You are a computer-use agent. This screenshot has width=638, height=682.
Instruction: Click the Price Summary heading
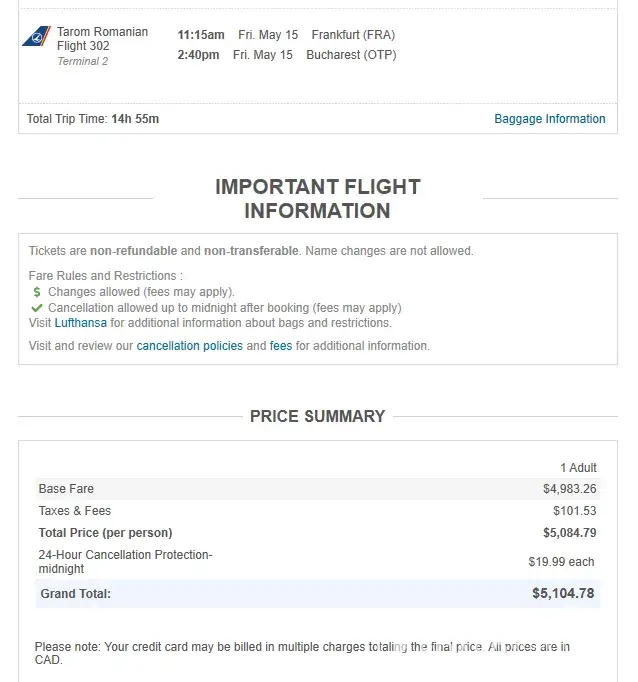pyautogui.click(x=317, y=417)
